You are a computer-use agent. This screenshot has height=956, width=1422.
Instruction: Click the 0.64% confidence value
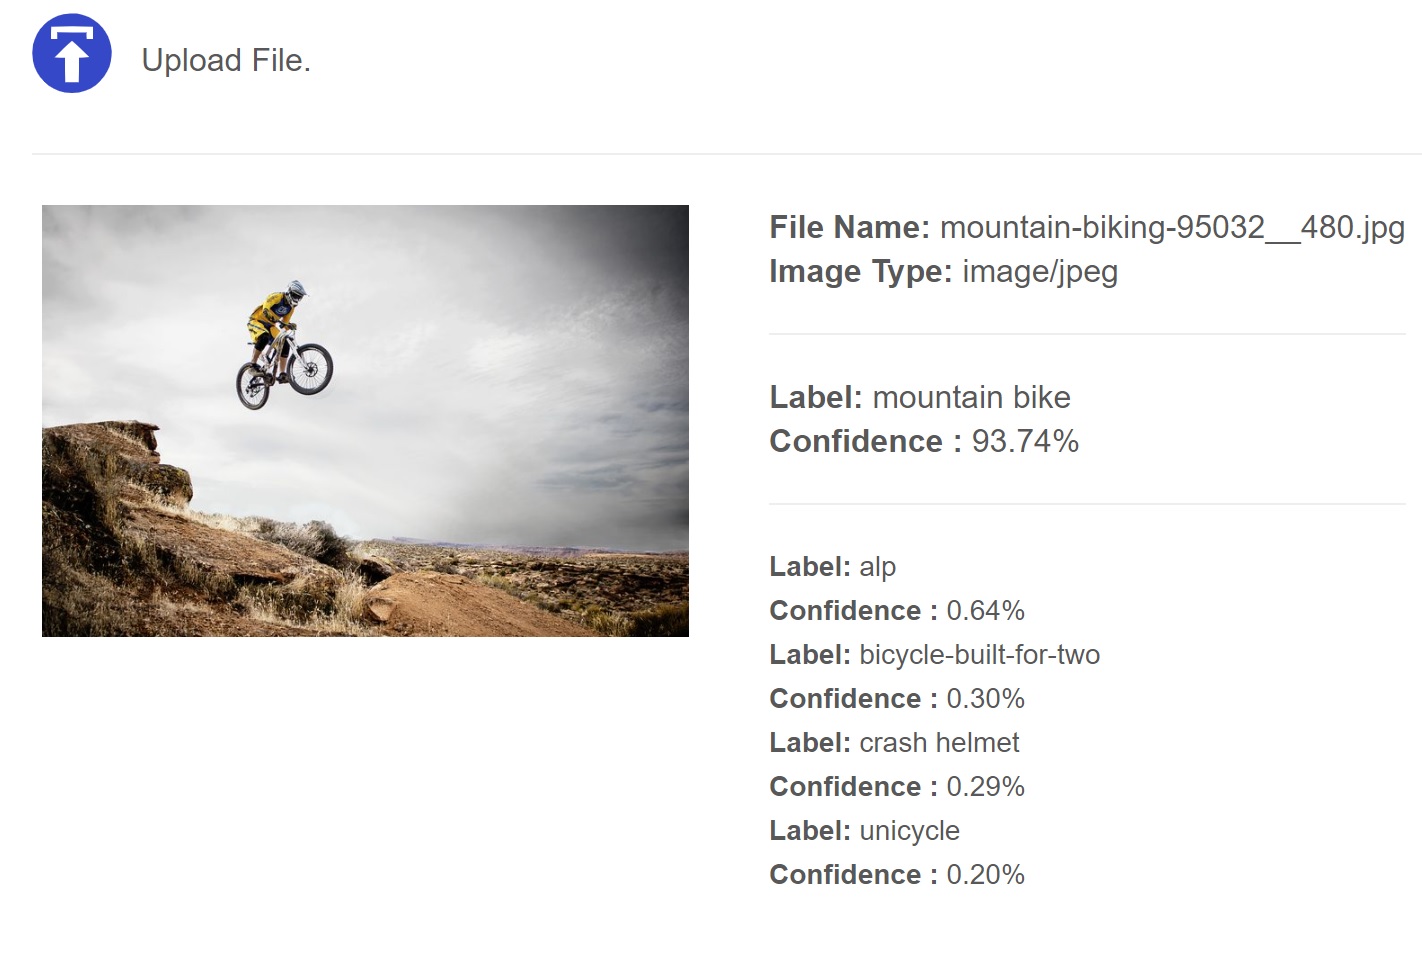point(985,611)
